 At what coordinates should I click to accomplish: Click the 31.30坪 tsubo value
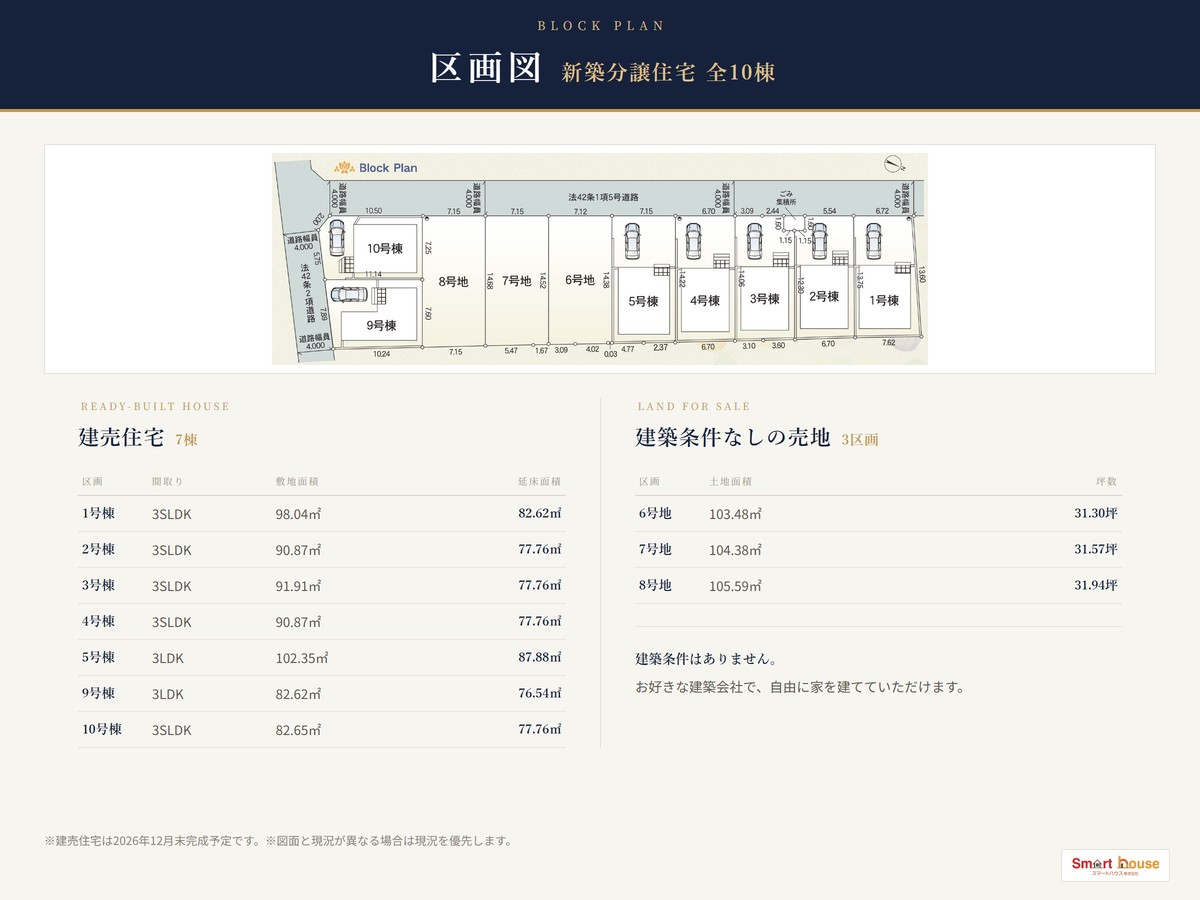(1096, 513)
